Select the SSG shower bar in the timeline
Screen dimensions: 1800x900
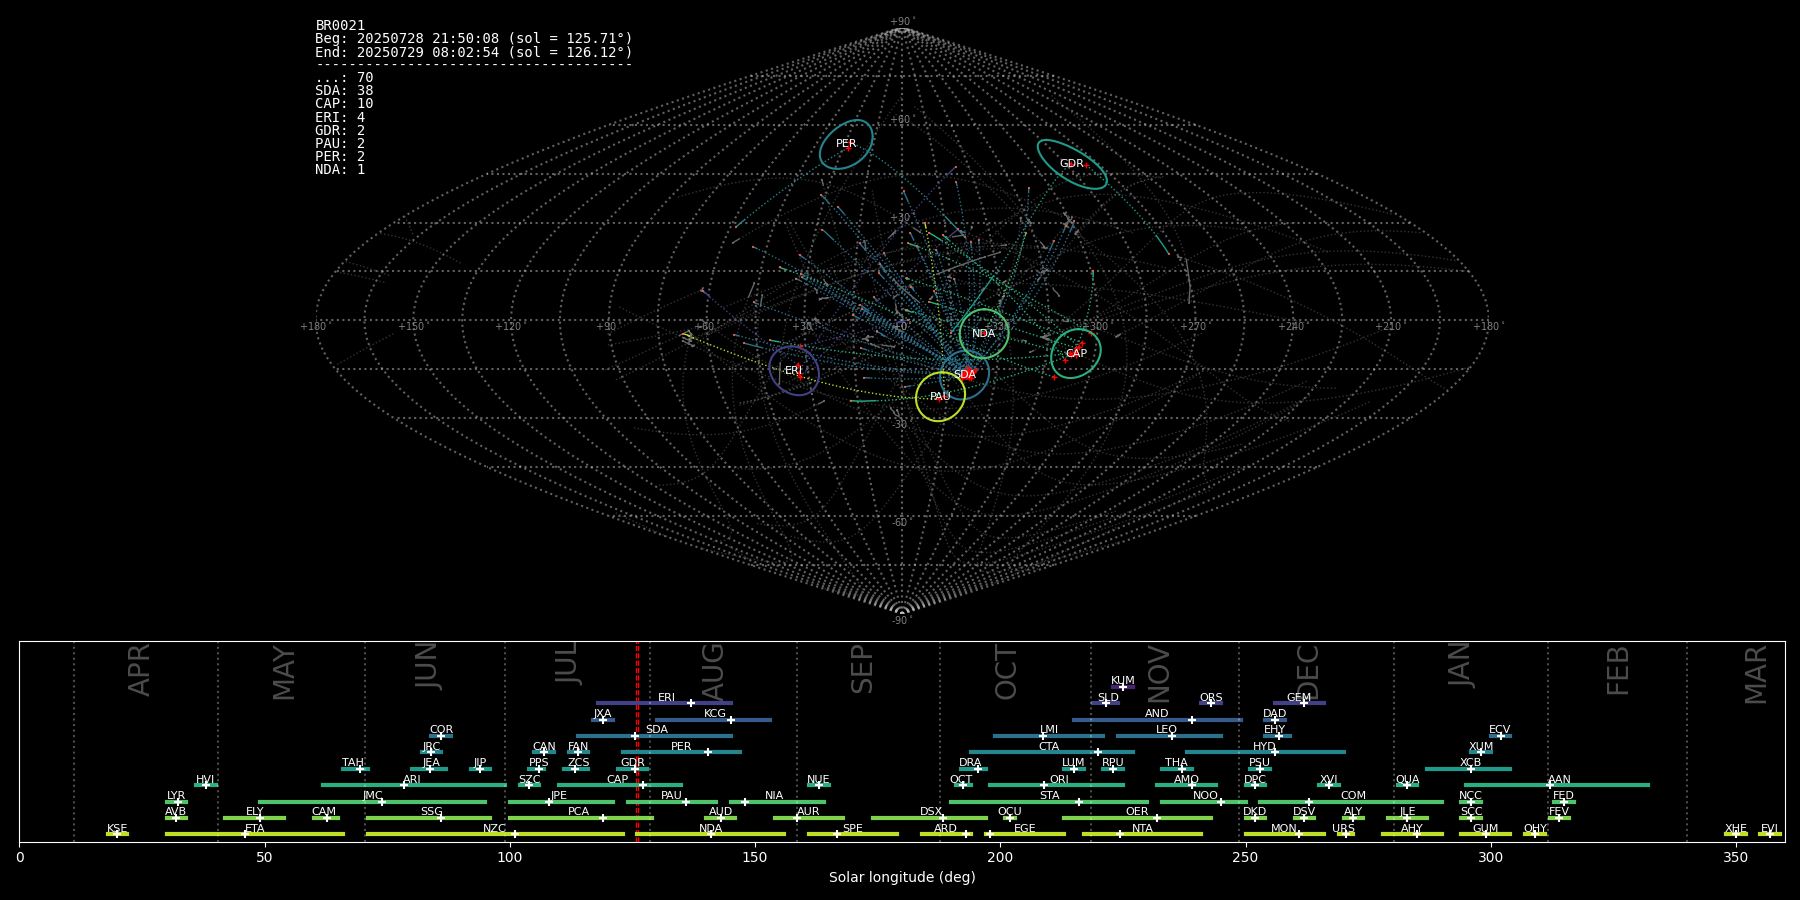[429, 818]
